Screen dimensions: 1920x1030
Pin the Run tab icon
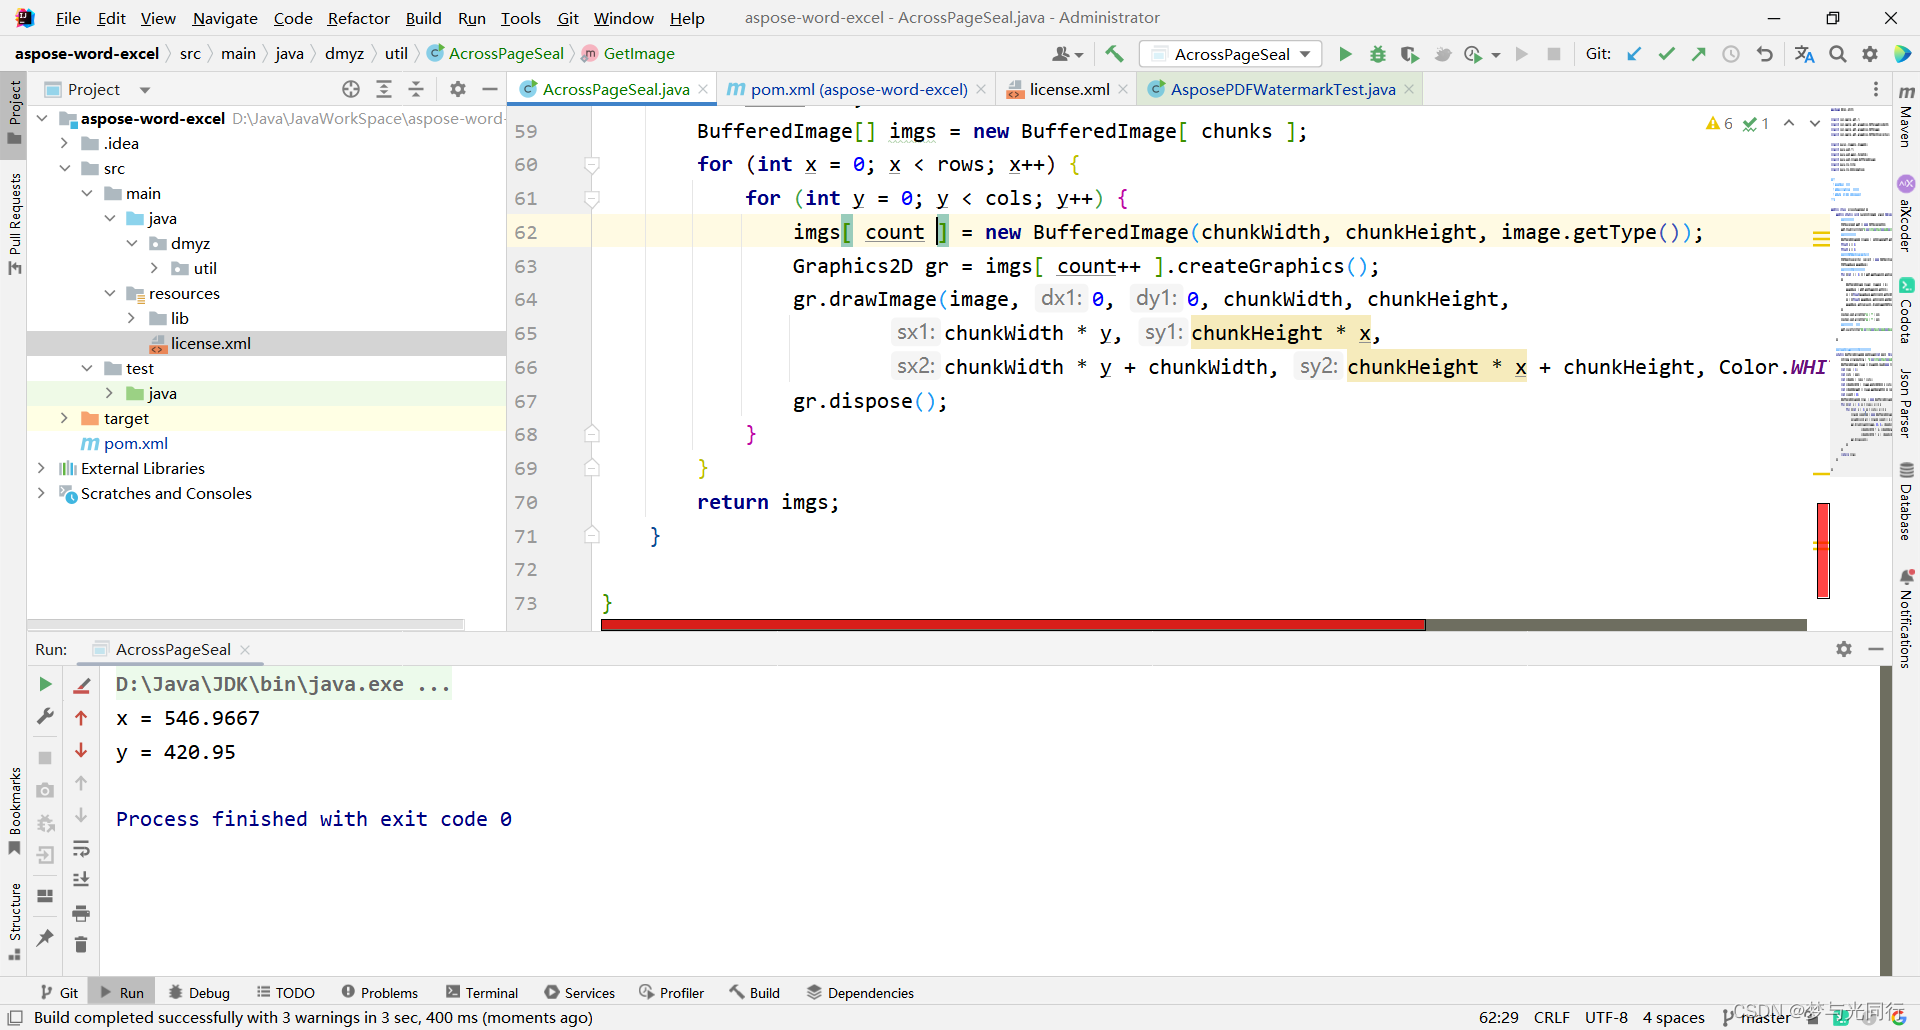pyautogui.click(x=45, y=937)
